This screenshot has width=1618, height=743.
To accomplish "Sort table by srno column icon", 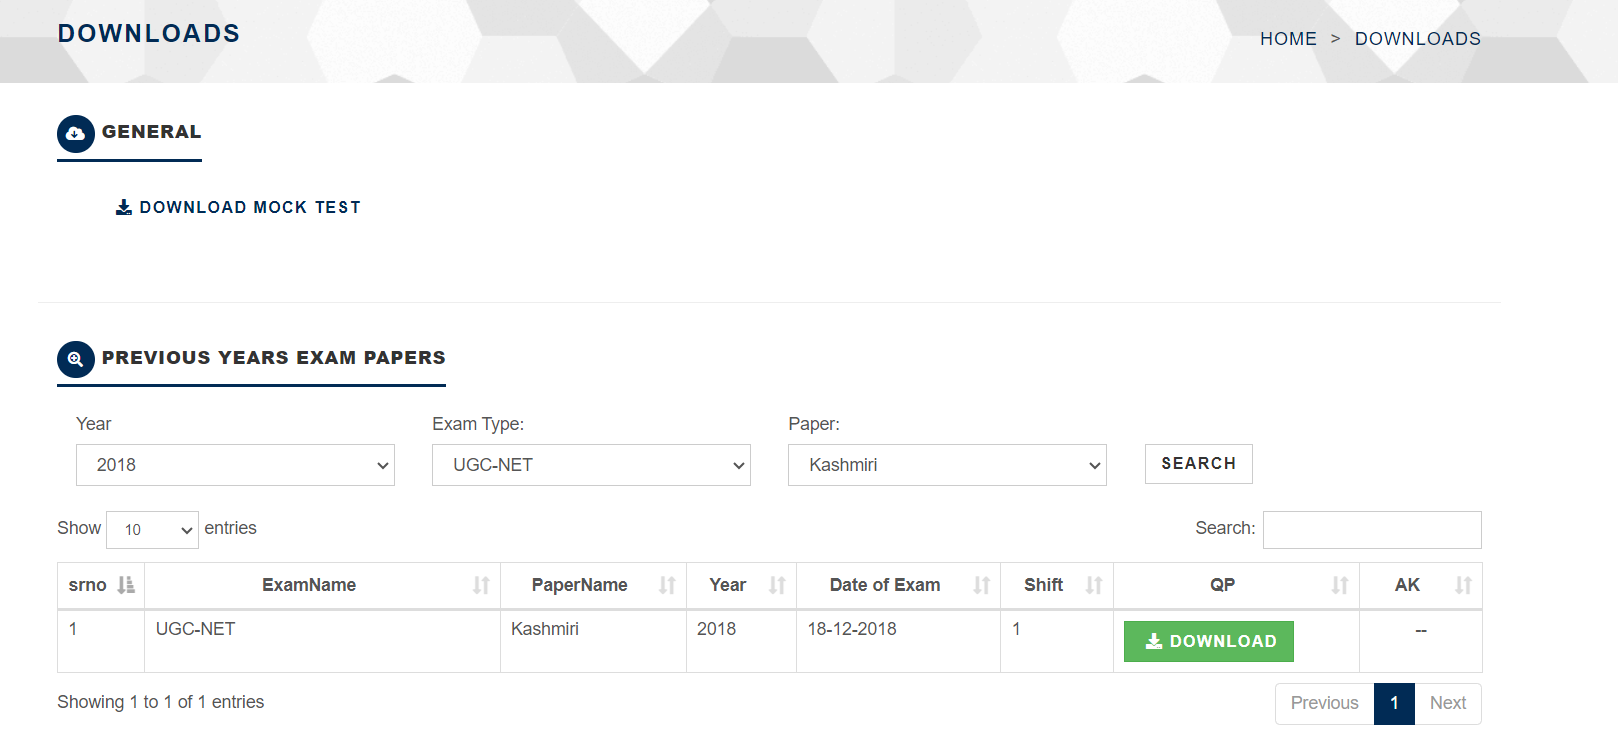I will click(126, 585).
